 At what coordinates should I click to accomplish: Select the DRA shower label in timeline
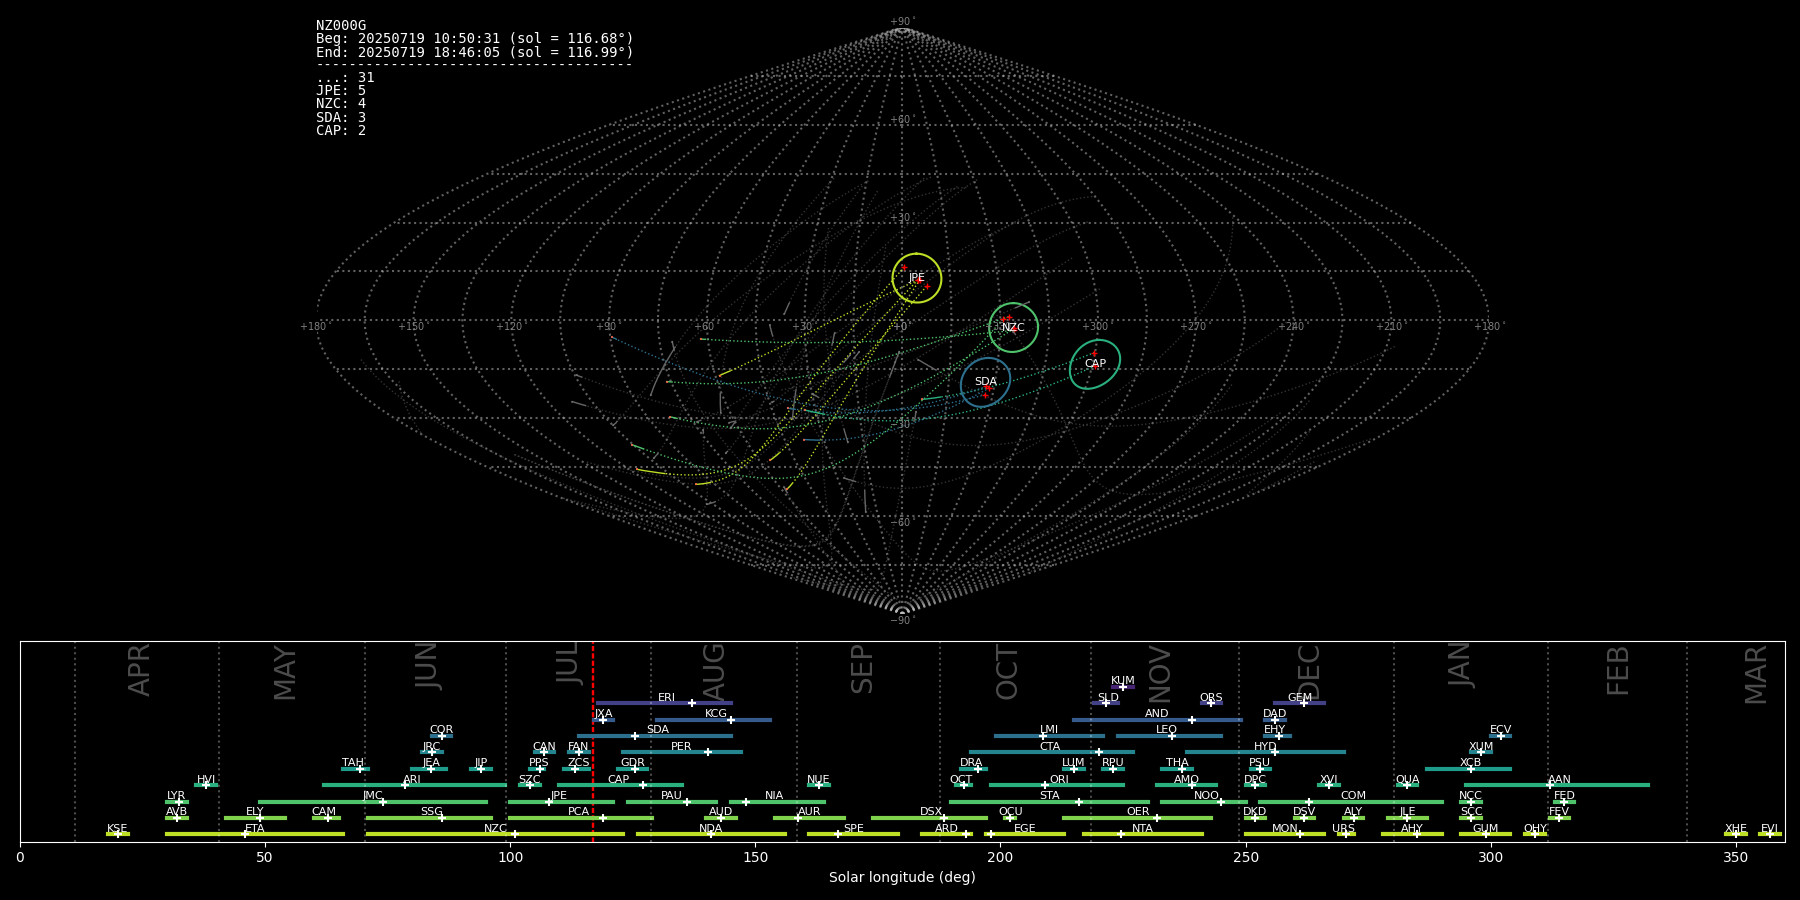click(971, 763)
